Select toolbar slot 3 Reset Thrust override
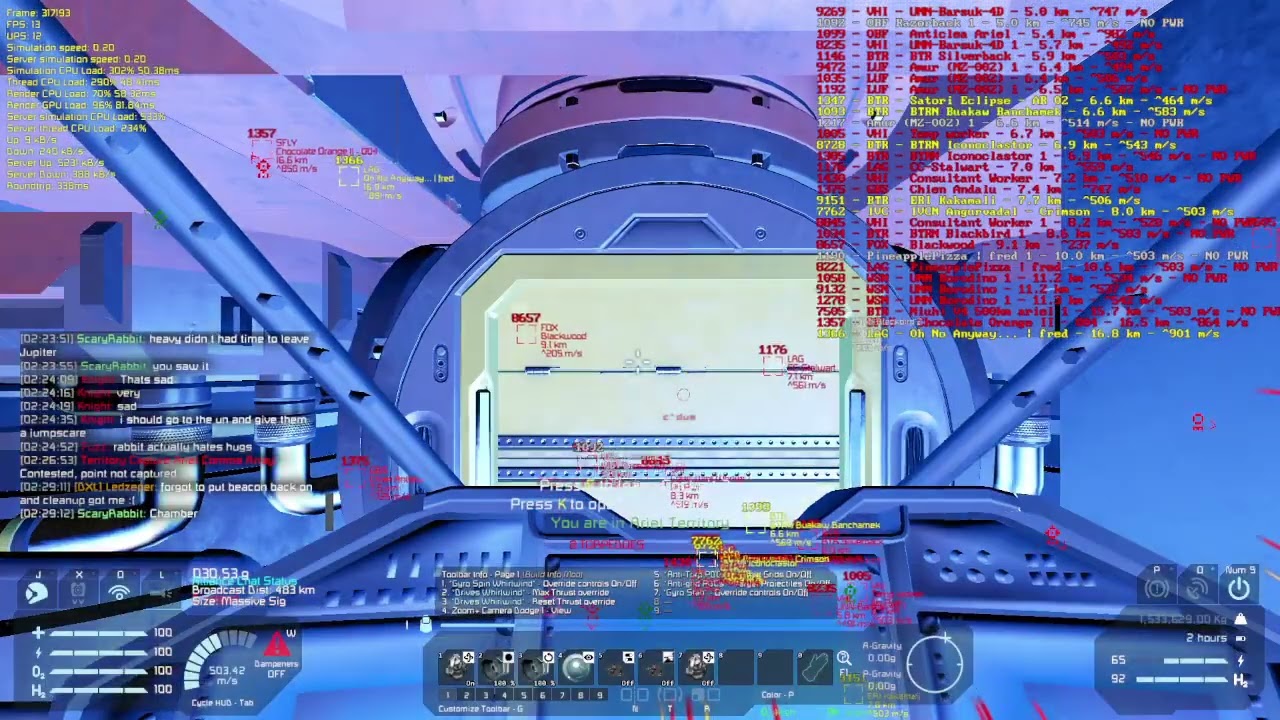 537,667
